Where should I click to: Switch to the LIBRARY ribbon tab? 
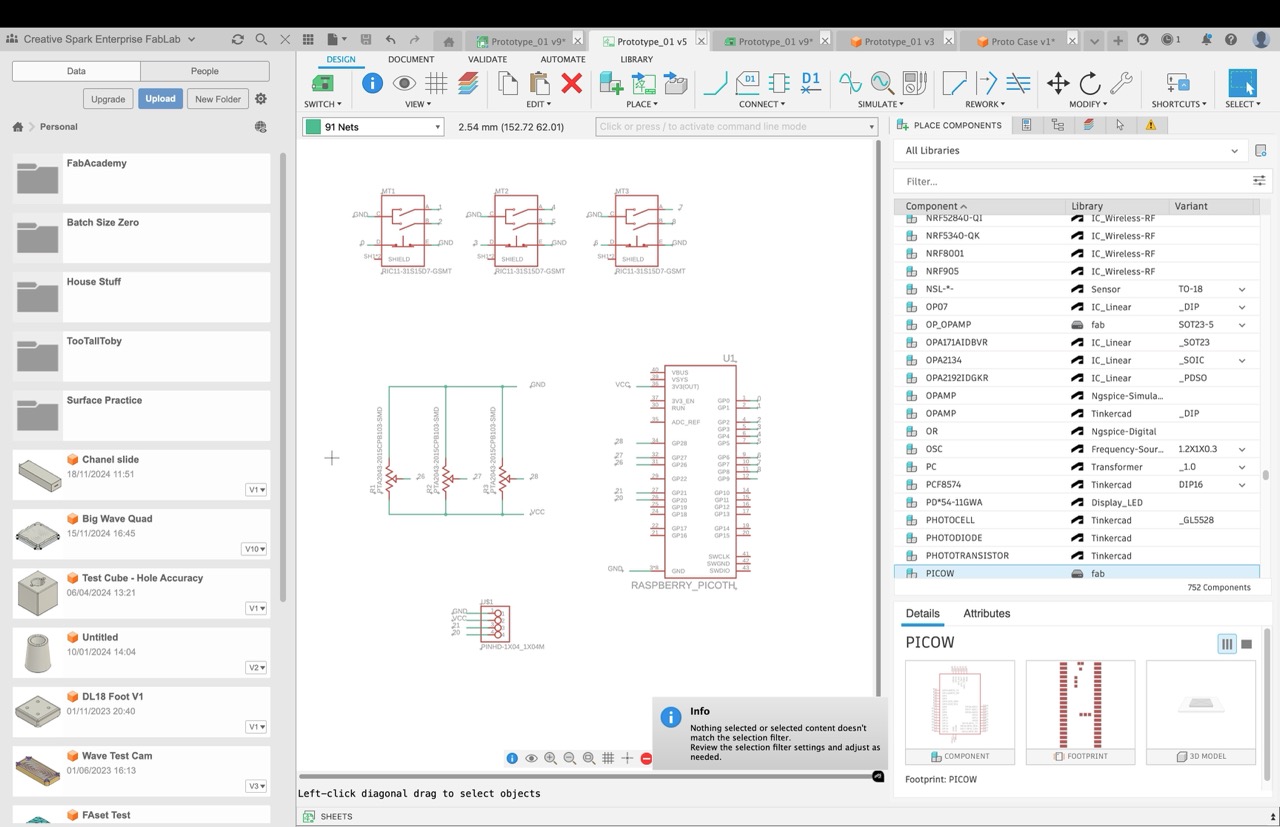(x=637, y=59)
